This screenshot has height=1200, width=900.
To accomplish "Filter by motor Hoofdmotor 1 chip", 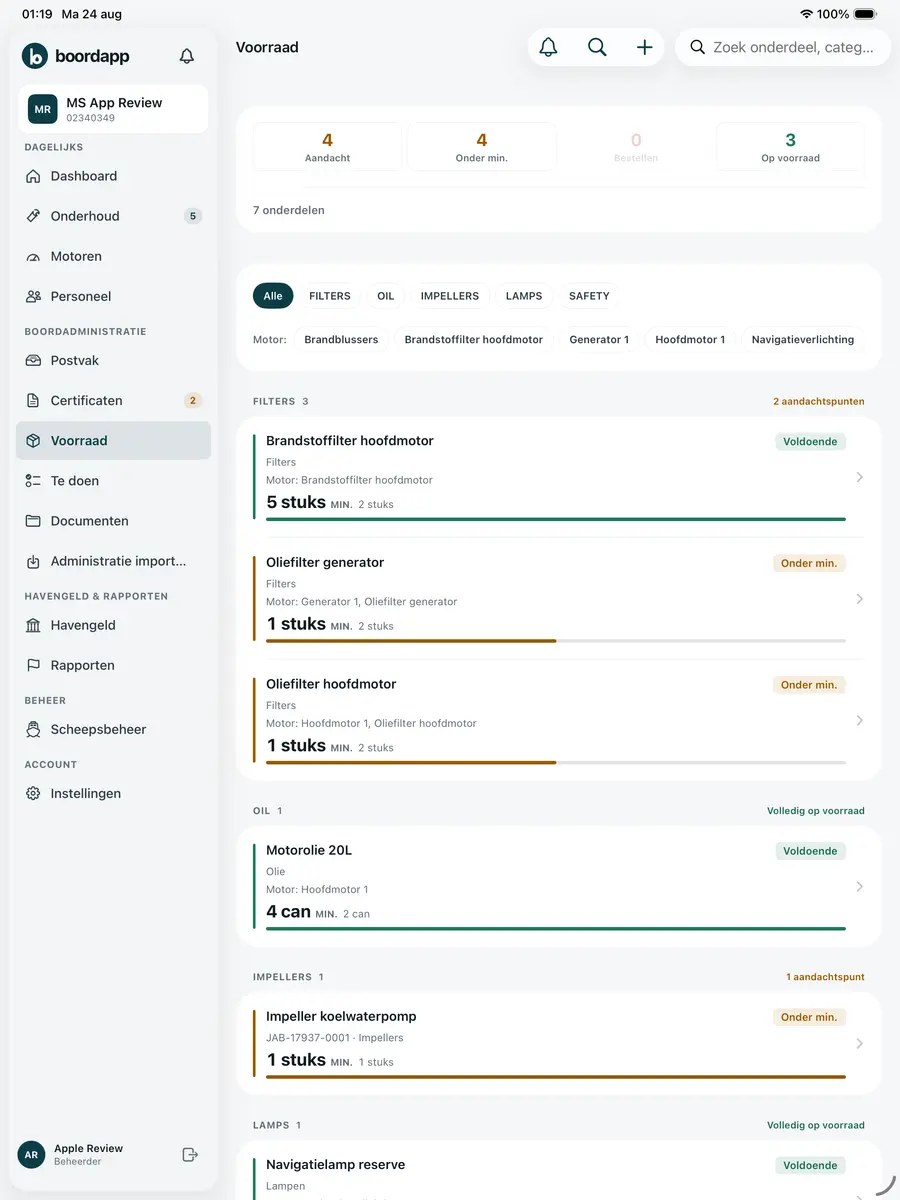I will (x=690, y=339).
